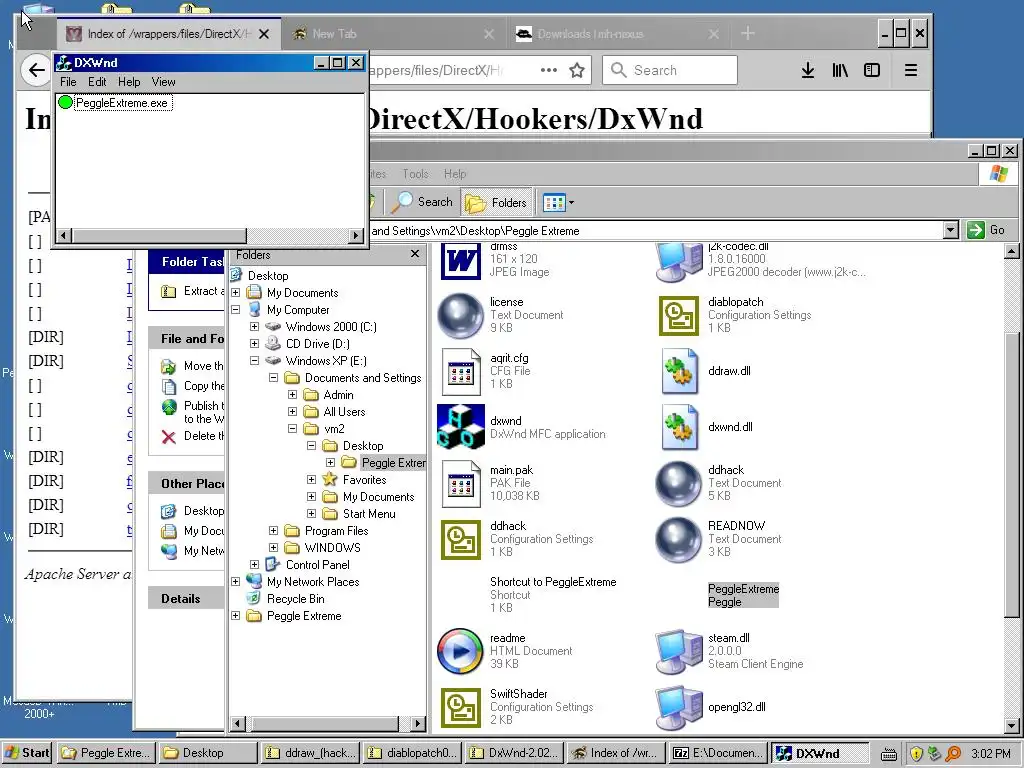Screen dimensions: 1024x768
Task: Open the Edit menu in DXWnd
Action: pos(97,82)
